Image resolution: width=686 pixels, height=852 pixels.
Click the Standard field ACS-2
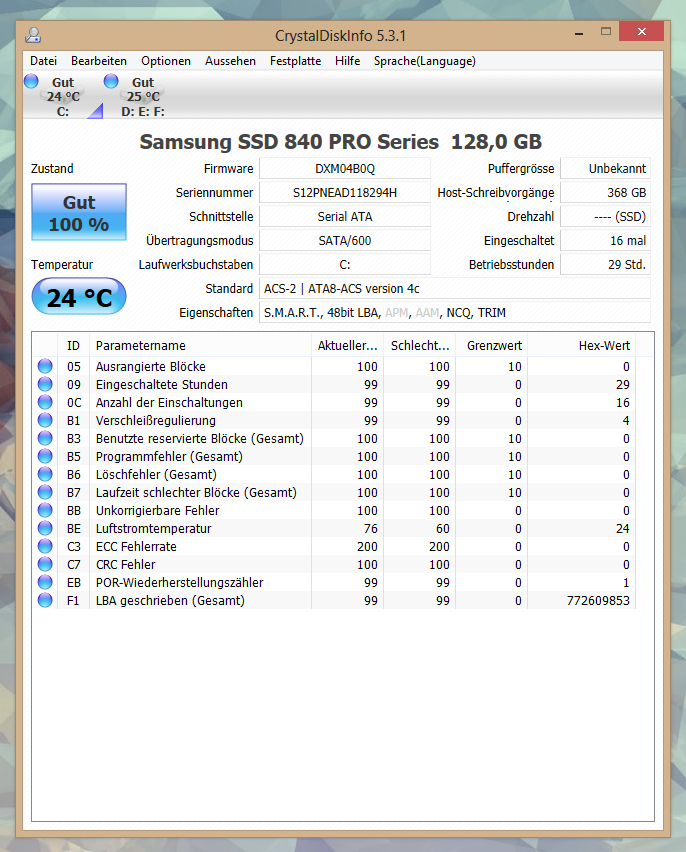click(x=454, y=289)
